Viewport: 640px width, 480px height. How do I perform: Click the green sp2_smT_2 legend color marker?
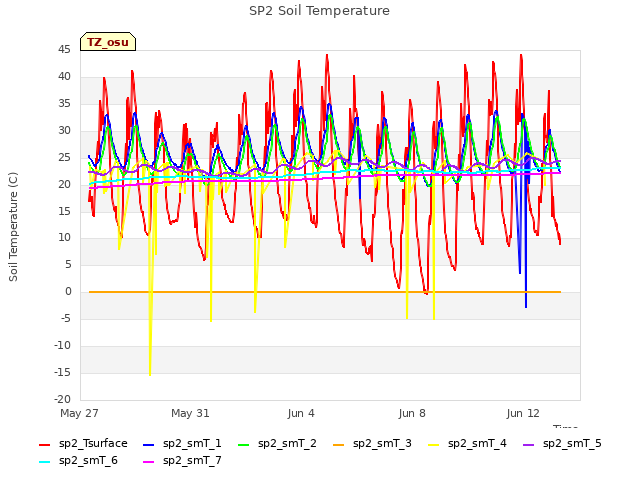tap(244, 444)
